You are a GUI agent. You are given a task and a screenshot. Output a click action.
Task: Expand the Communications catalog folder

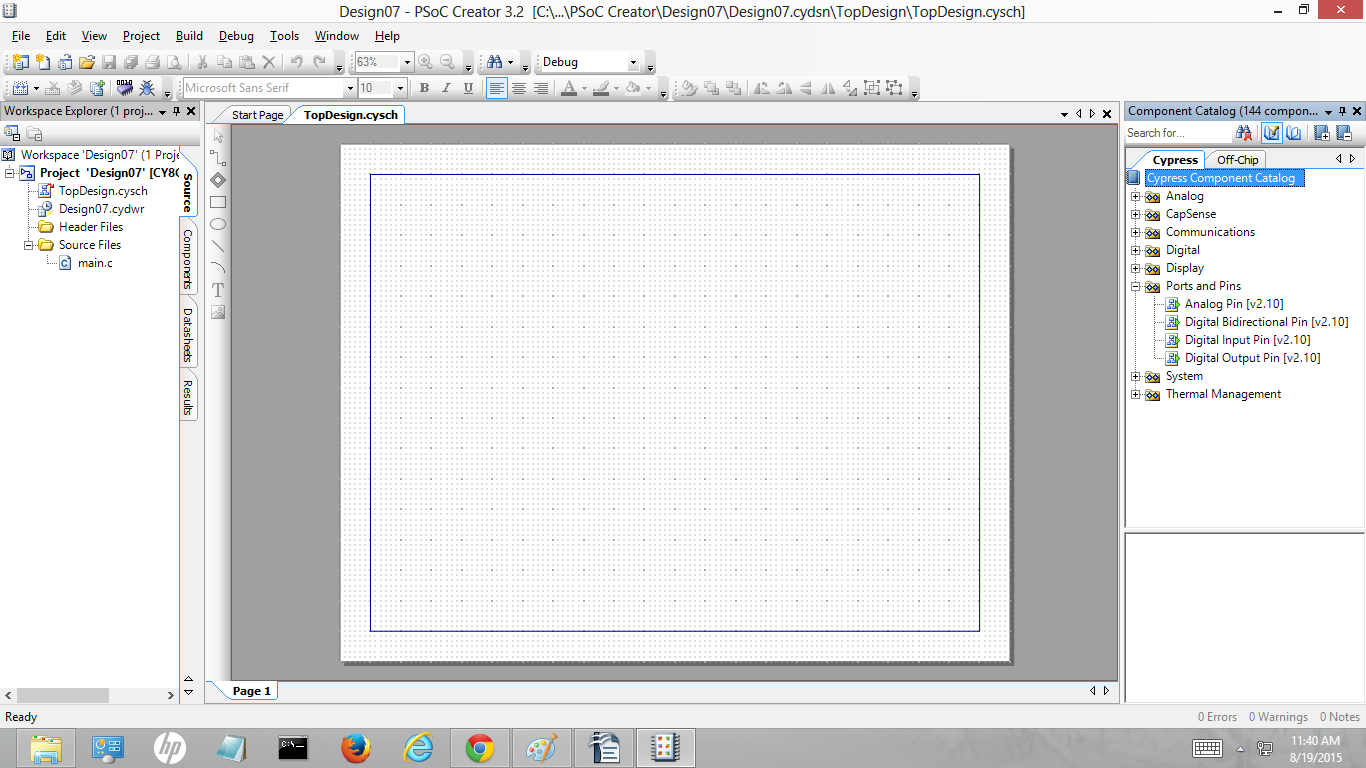click(1136, 232)
